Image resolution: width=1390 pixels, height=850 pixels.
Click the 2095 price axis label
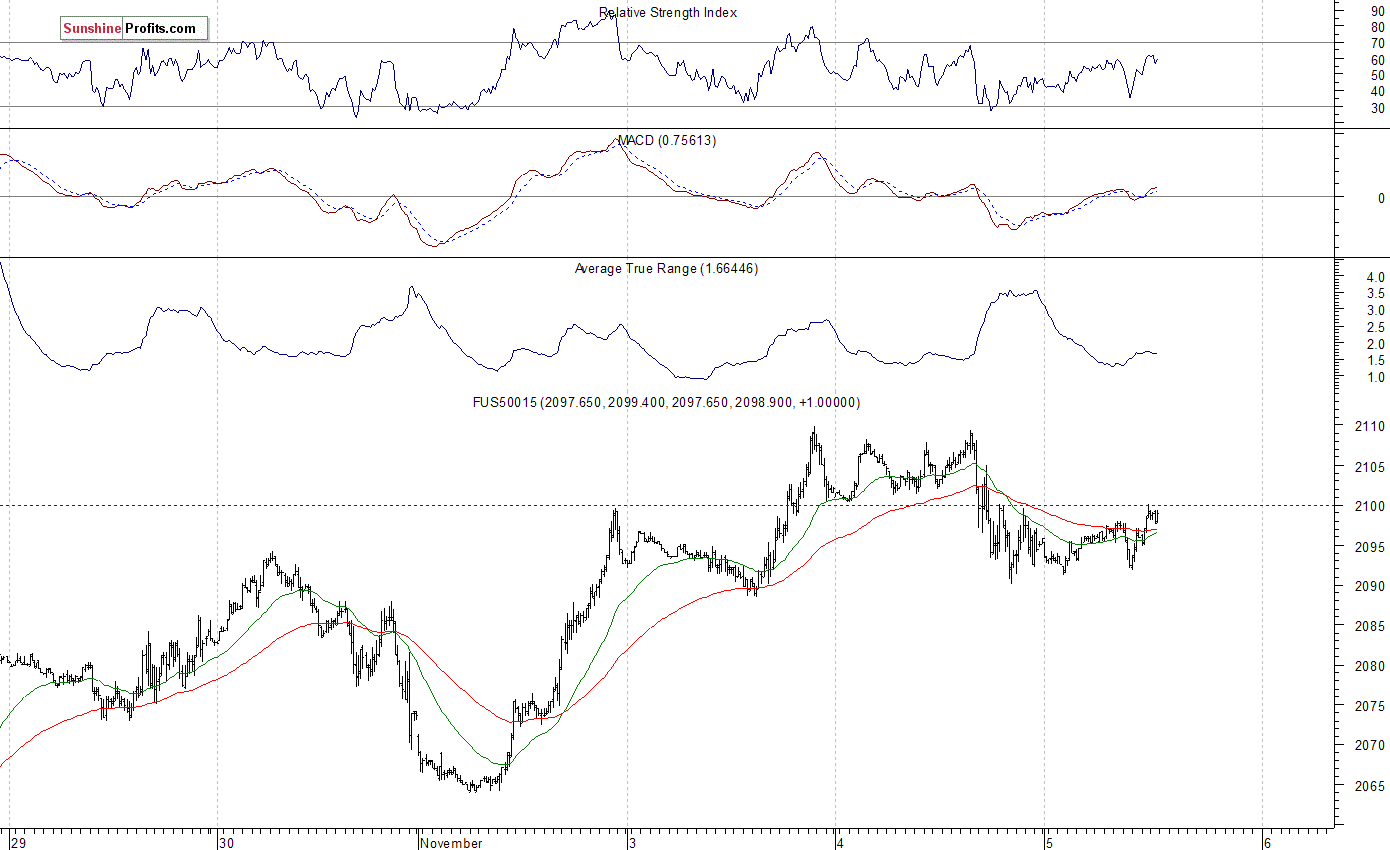tap(1369, 546)
